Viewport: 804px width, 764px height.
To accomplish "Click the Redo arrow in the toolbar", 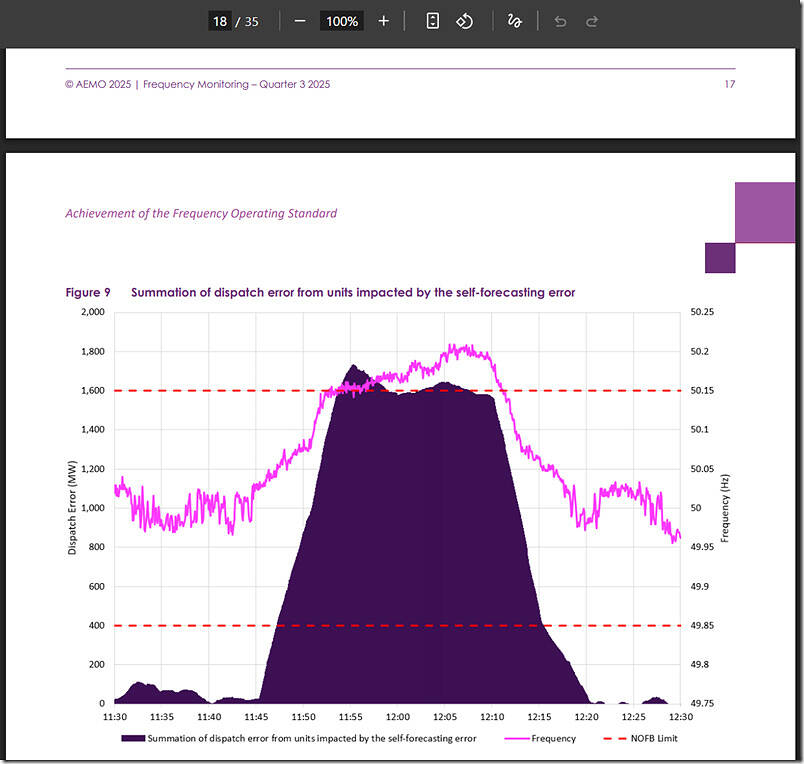I will [590, 20].
